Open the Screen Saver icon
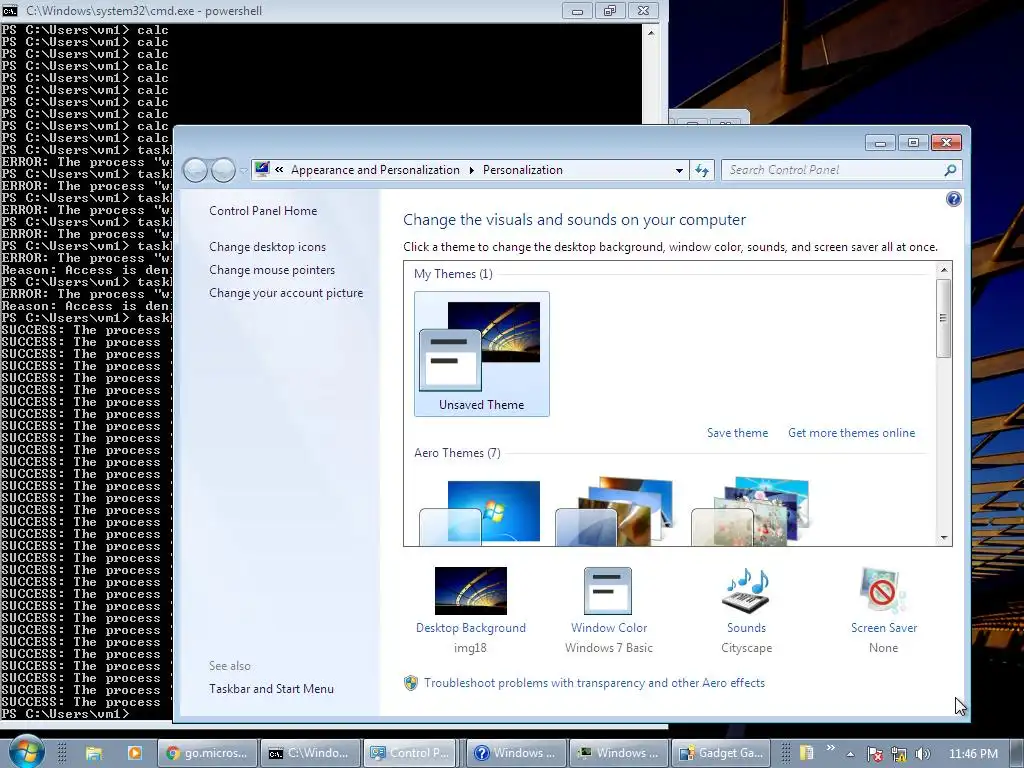 883,590
